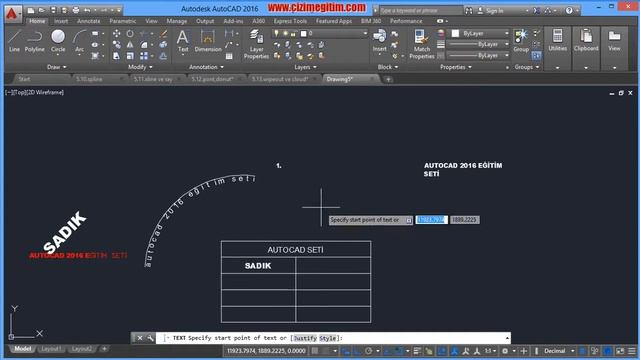The height and width of the screenshot is (360, 640).
Task: Click the Copy tool in Modify
Action: pos(116,44)
